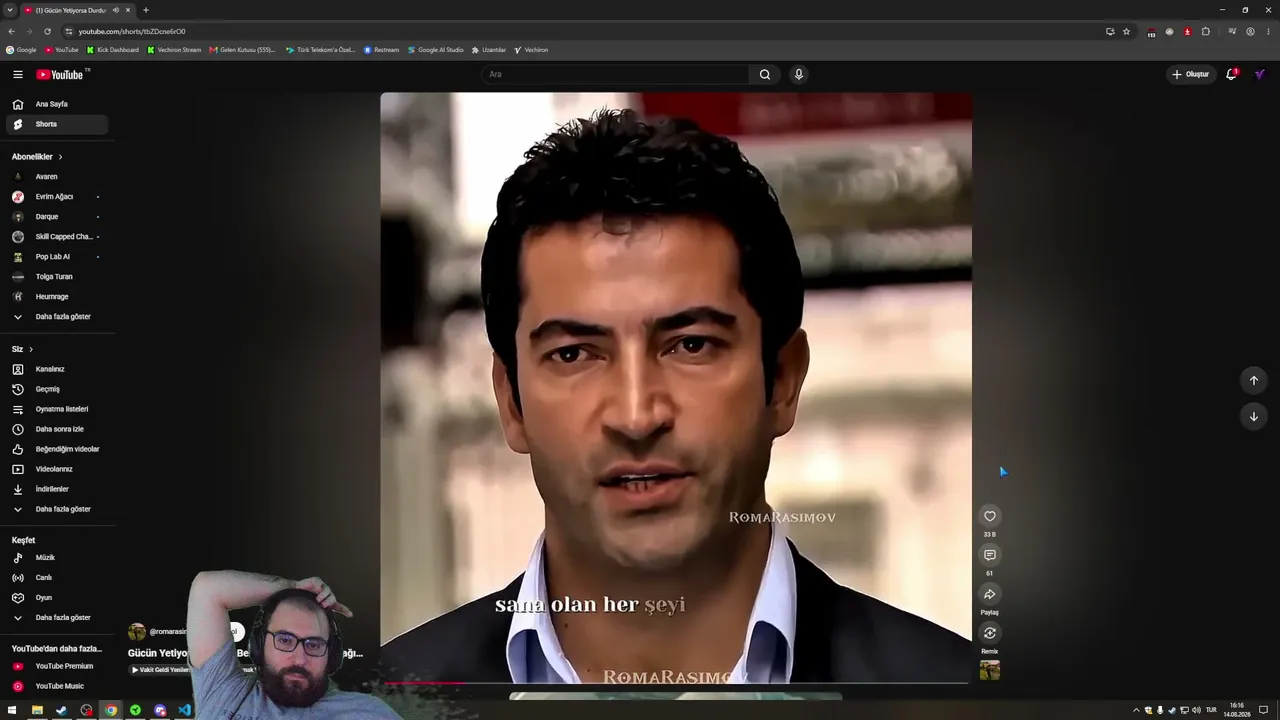Open a new browser tab
This screenshot has width=1280, height=720.
pos(146,10)
